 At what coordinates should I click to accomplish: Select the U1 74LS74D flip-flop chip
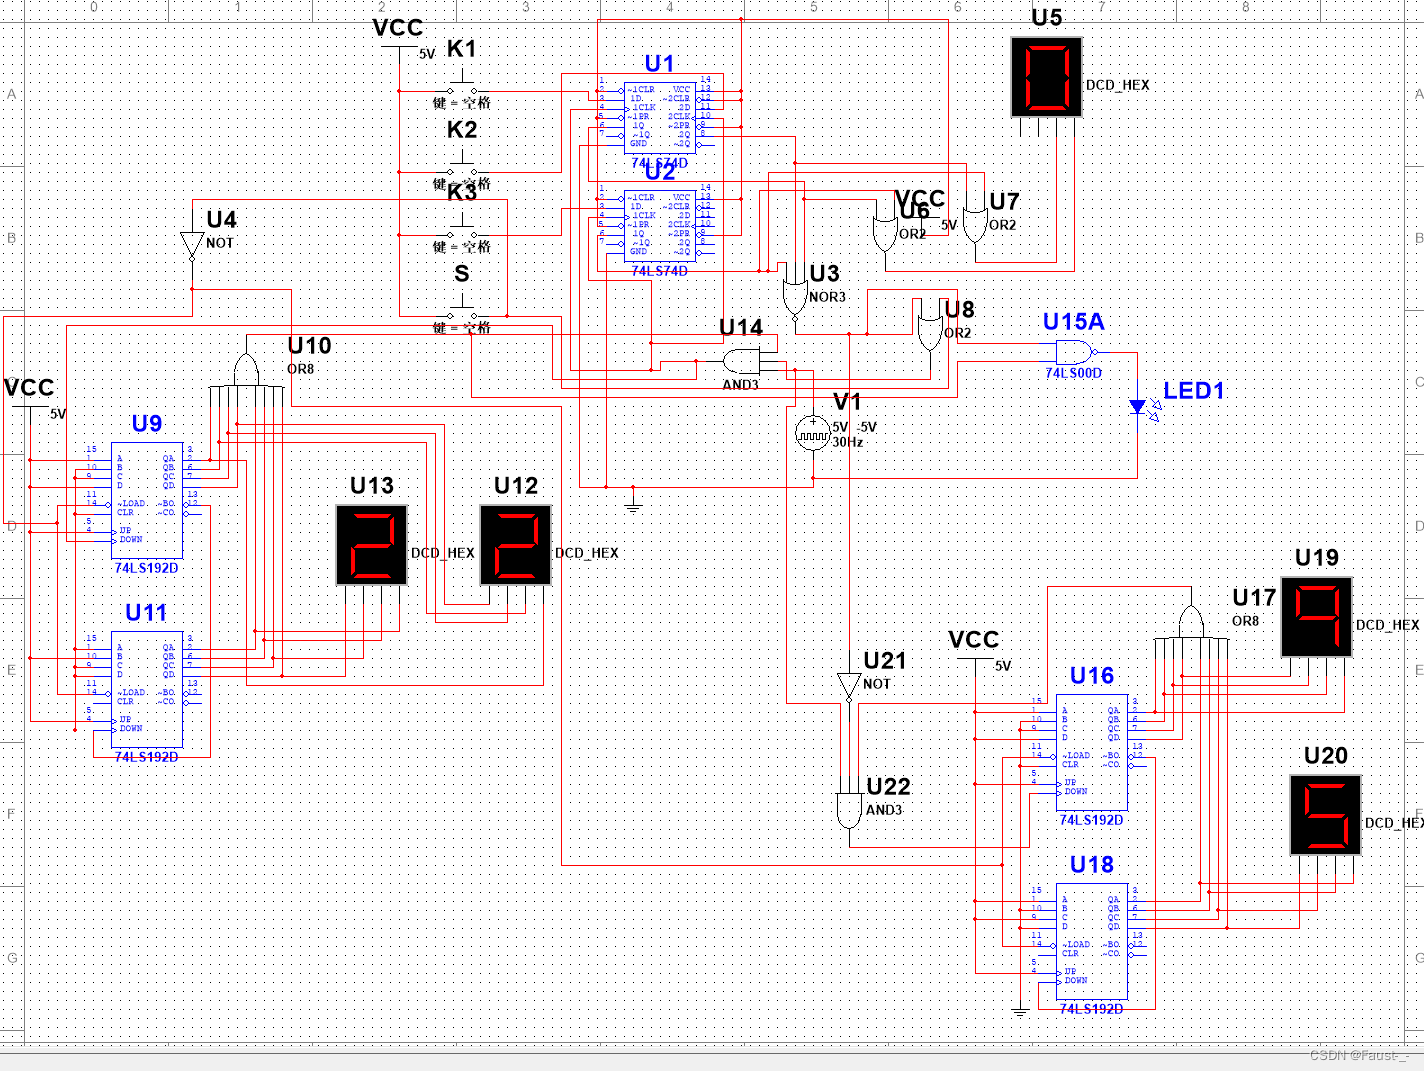click(659, 117)
